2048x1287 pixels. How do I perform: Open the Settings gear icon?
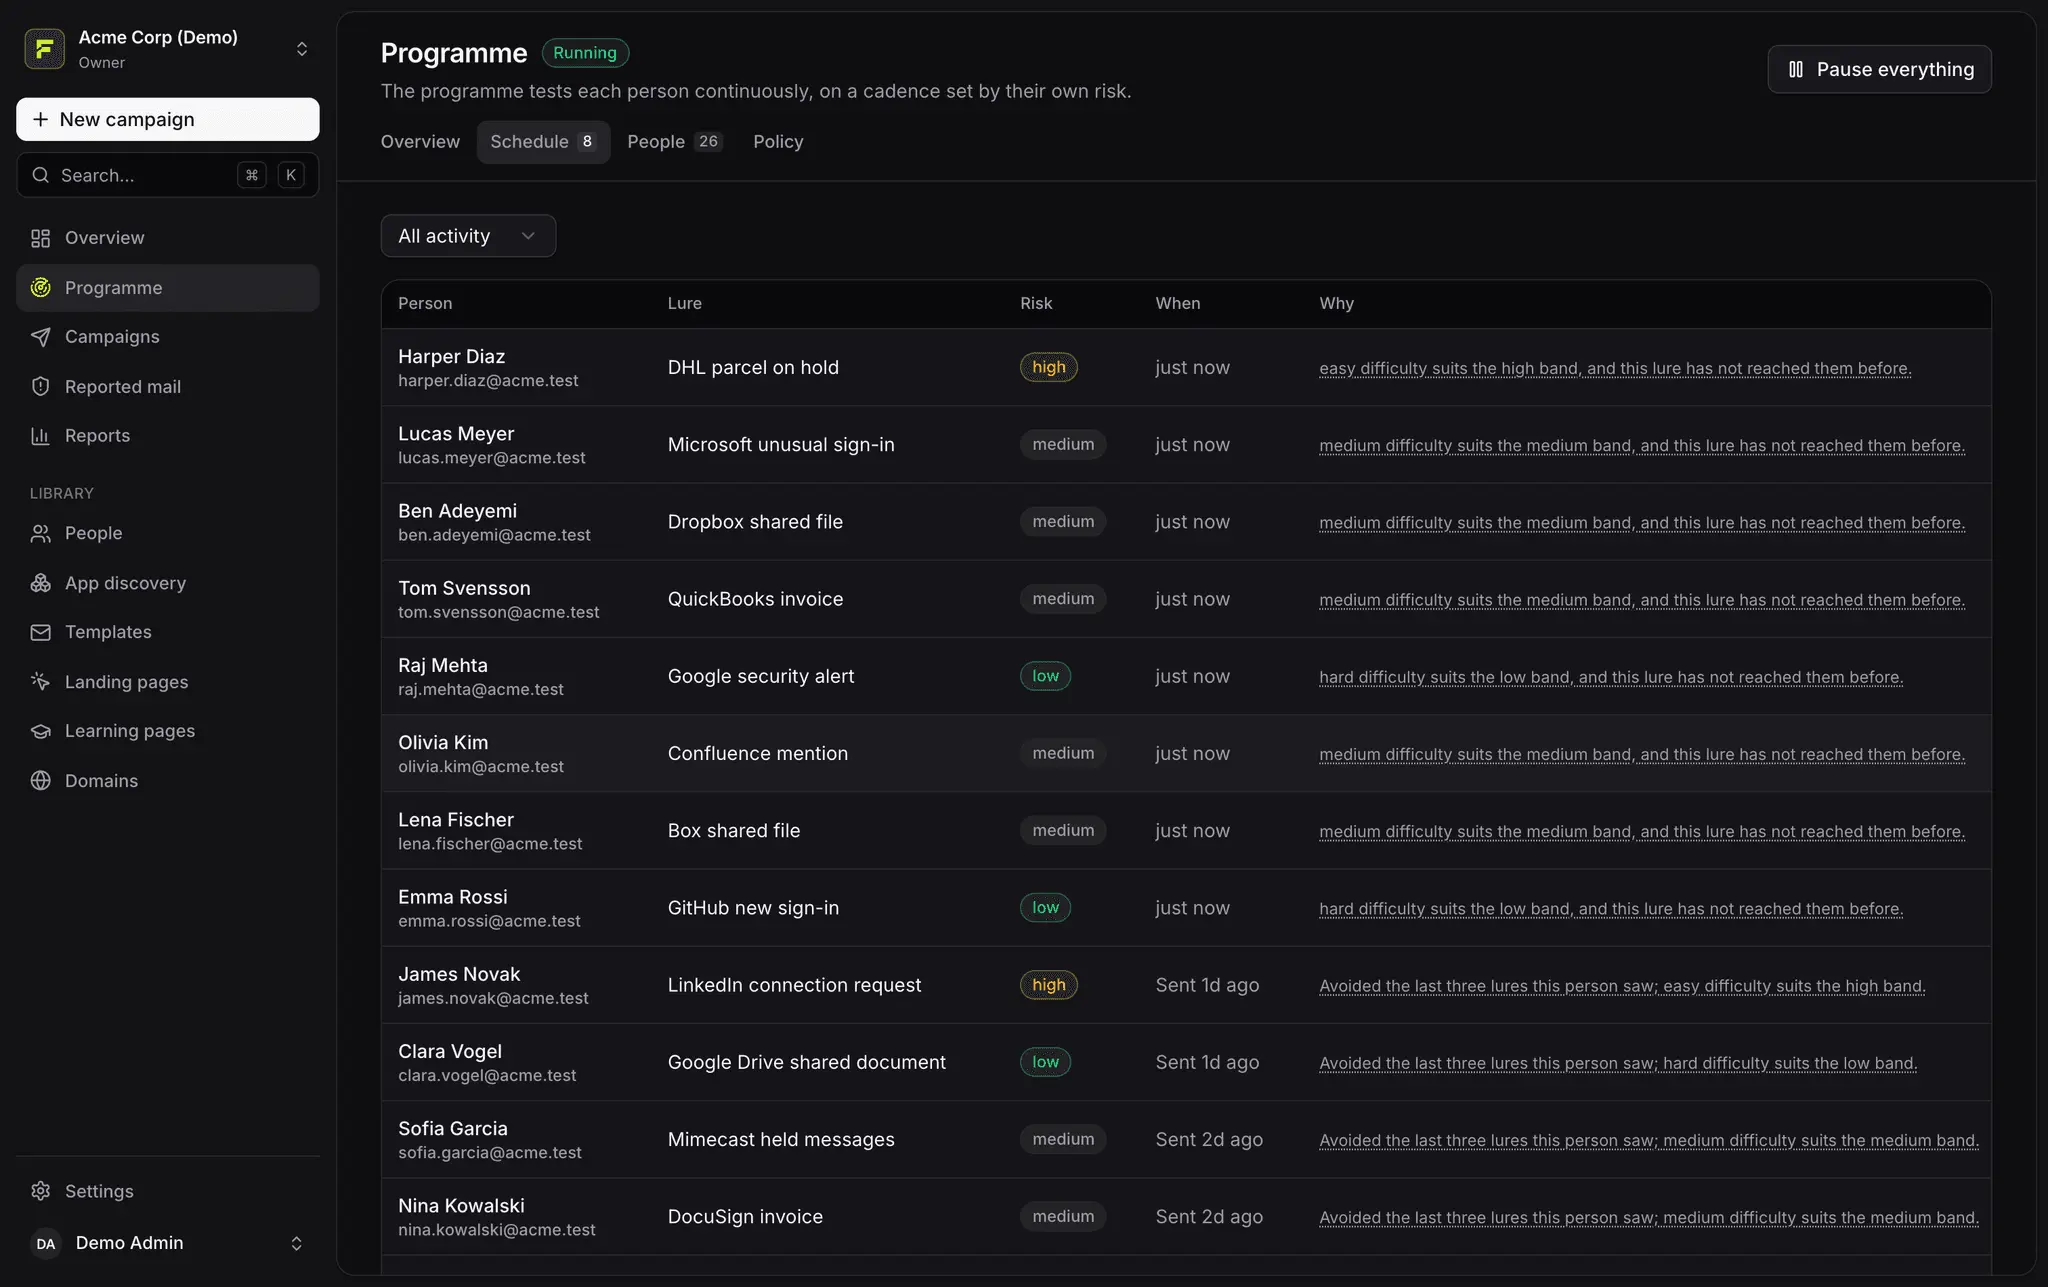(41, 1191)
